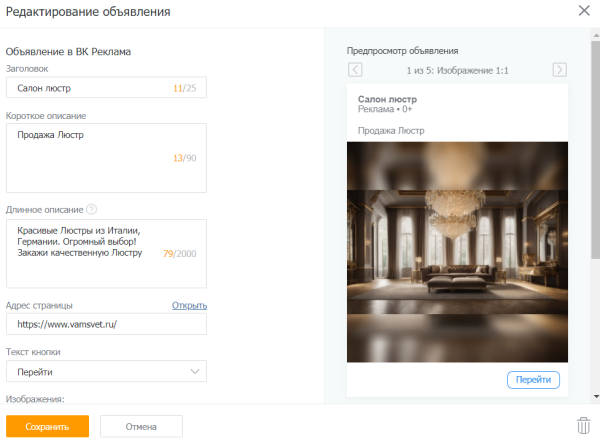Focus the short description text area

105,157
